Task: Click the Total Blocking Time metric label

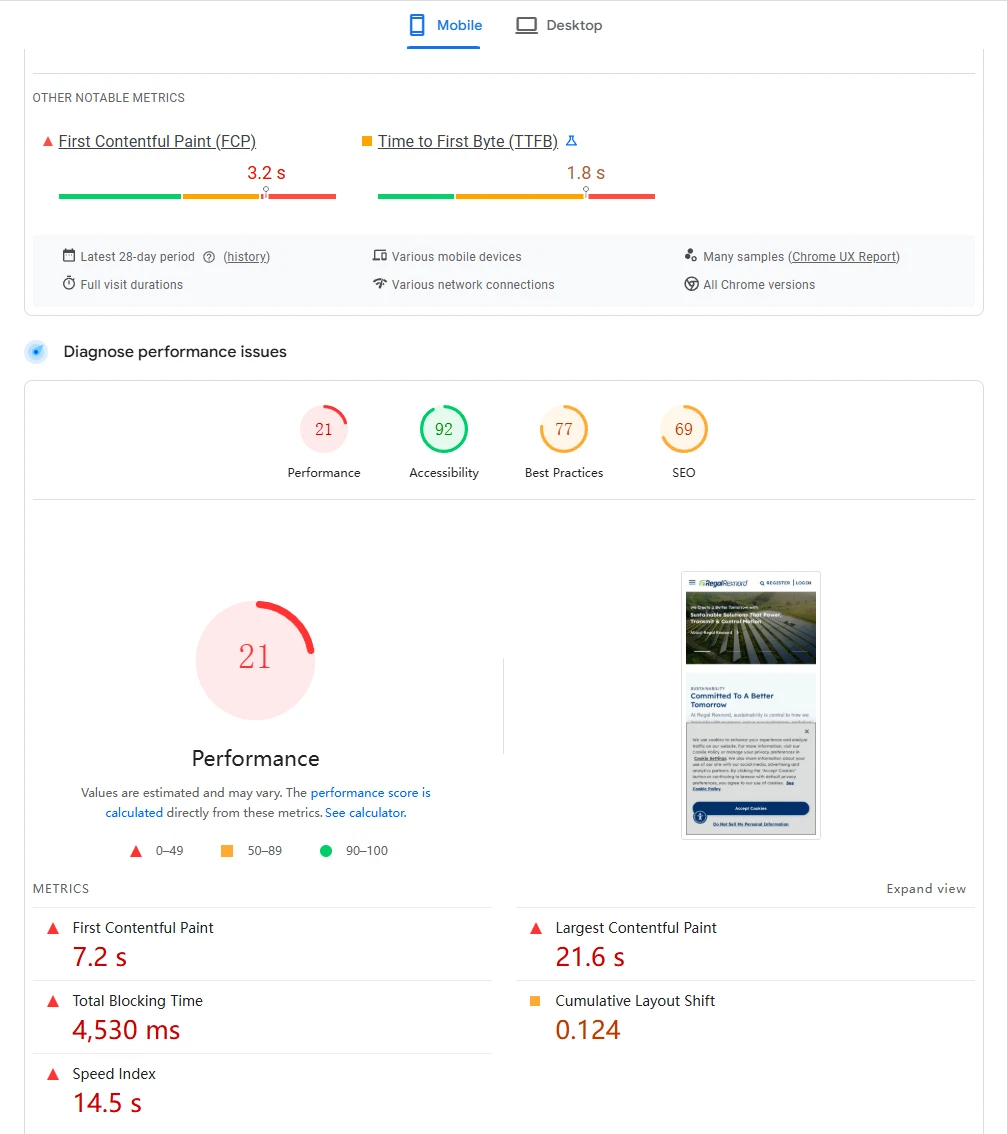Action: [137, 1001]
